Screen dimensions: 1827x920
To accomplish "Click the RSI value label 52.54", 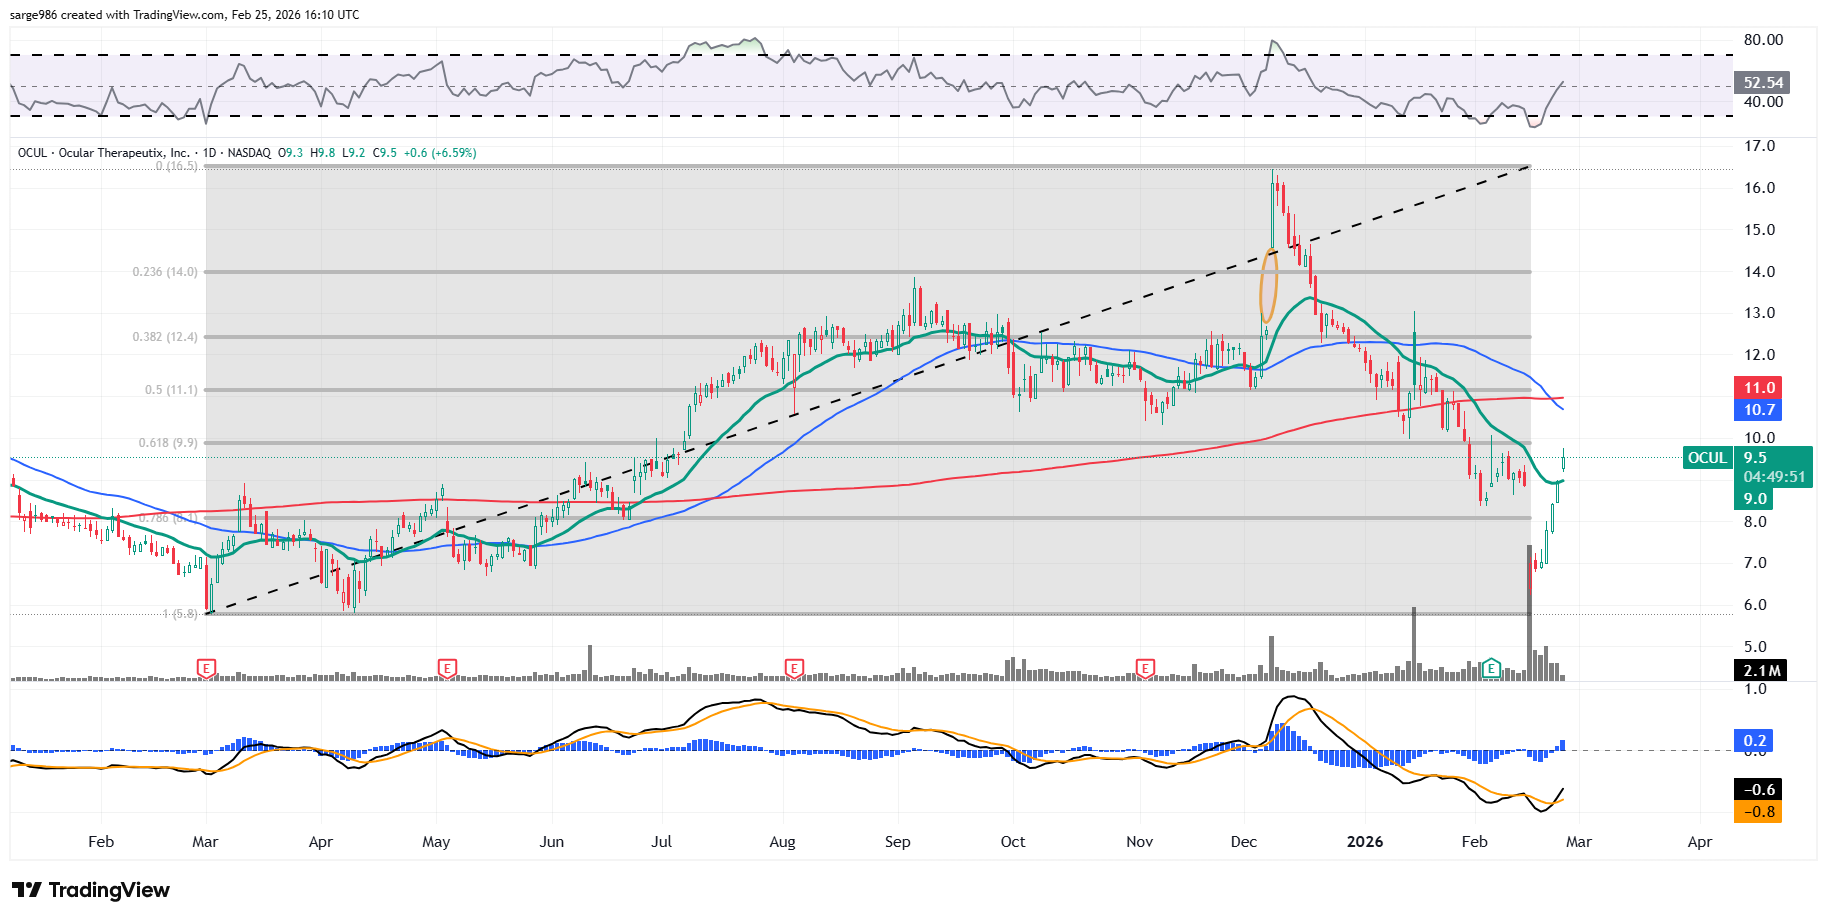I will 1762,83.
